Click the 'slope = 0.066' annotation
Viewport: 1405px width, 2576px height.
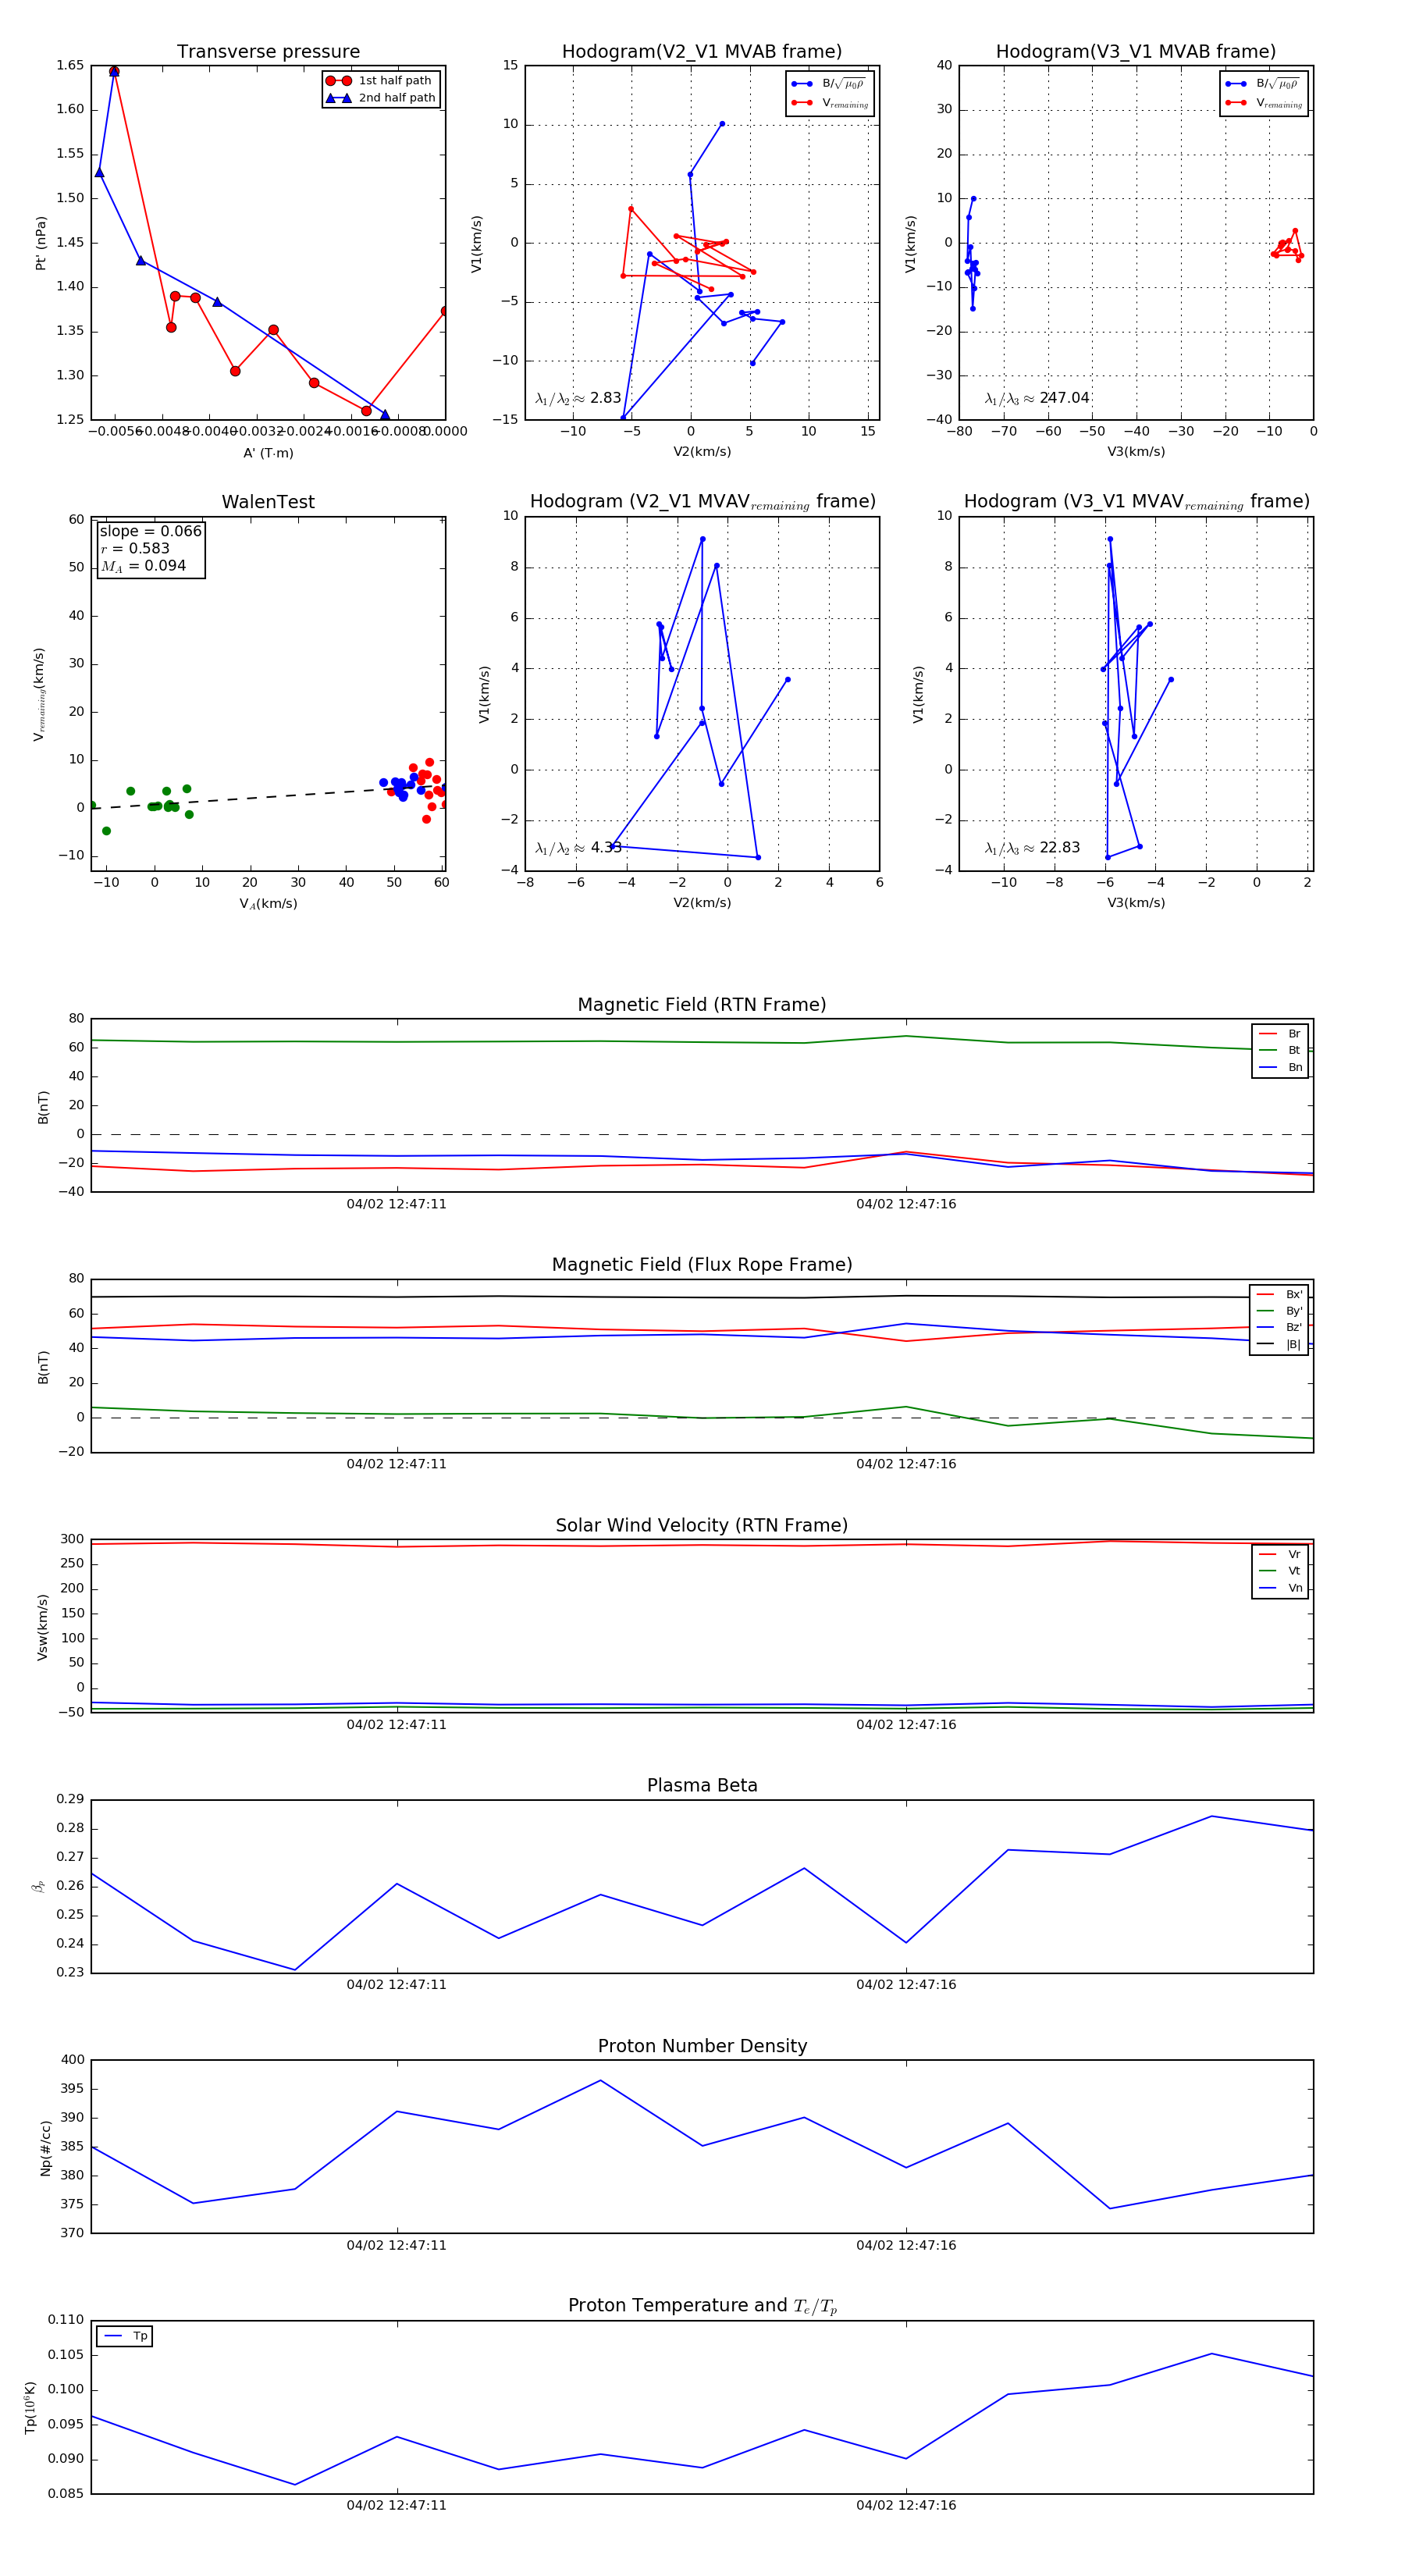tap(150, 531)
